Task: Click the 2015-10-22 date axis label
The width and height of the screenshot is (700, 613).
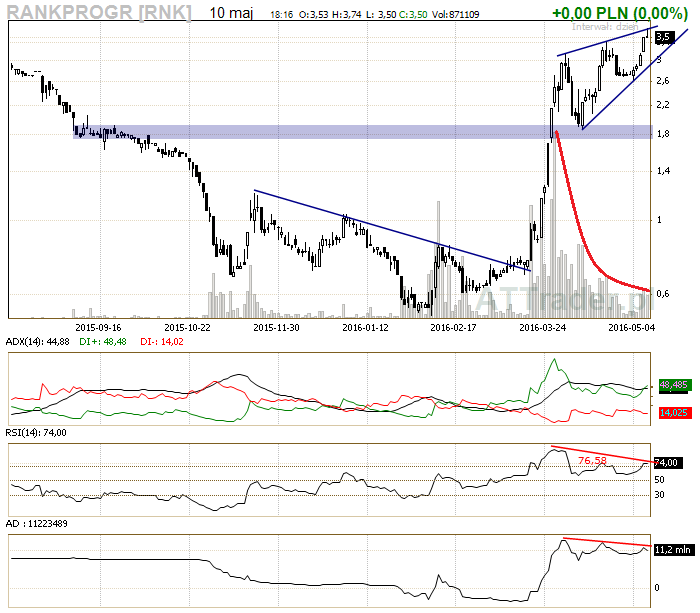Action: coord(188,328)
